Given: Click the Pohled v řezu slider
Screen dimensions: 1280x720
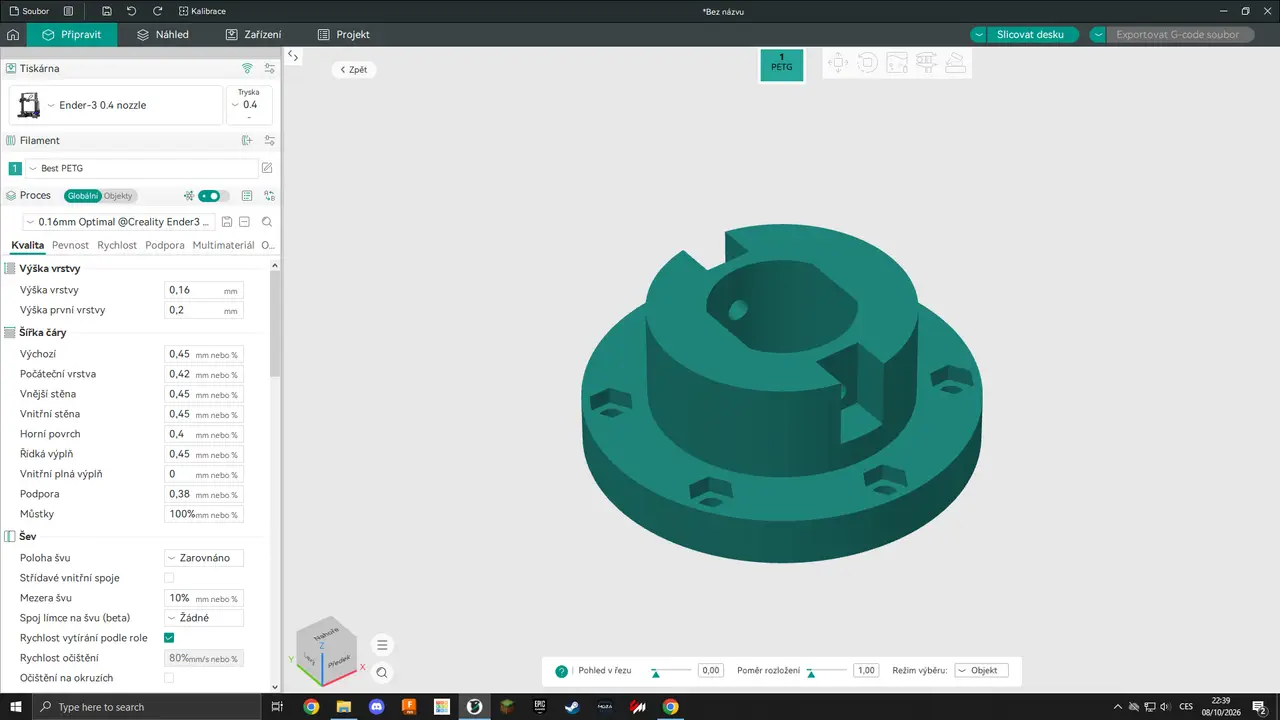Looking at the screenshot, I should coord(671,671).
